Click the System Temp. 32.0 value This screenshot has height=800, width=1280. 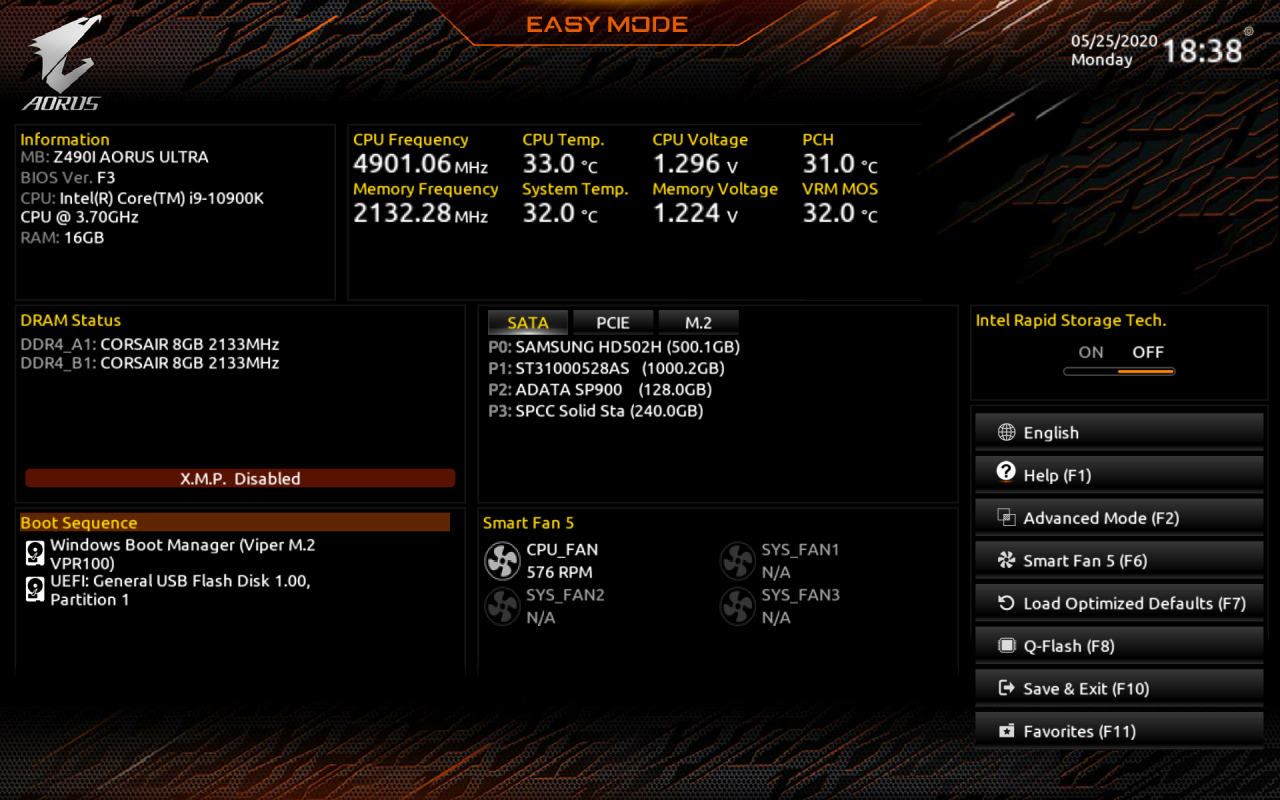pyautogui.click(x=559, y=213)
